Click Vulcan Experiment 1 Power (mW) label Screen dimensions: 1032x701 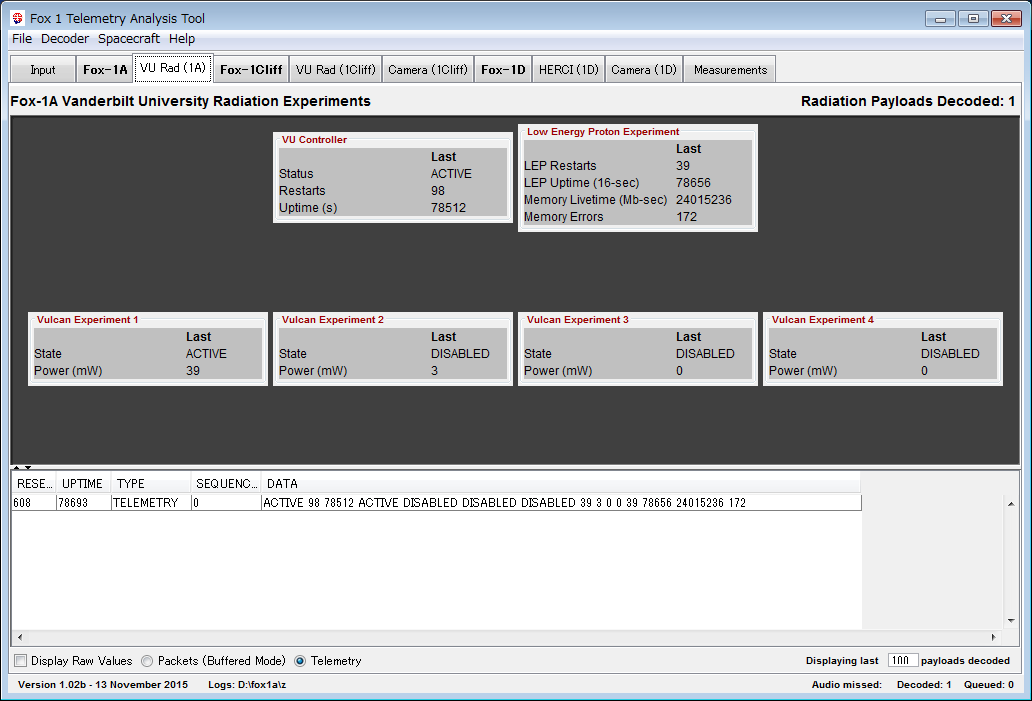[x=68, y=371]
